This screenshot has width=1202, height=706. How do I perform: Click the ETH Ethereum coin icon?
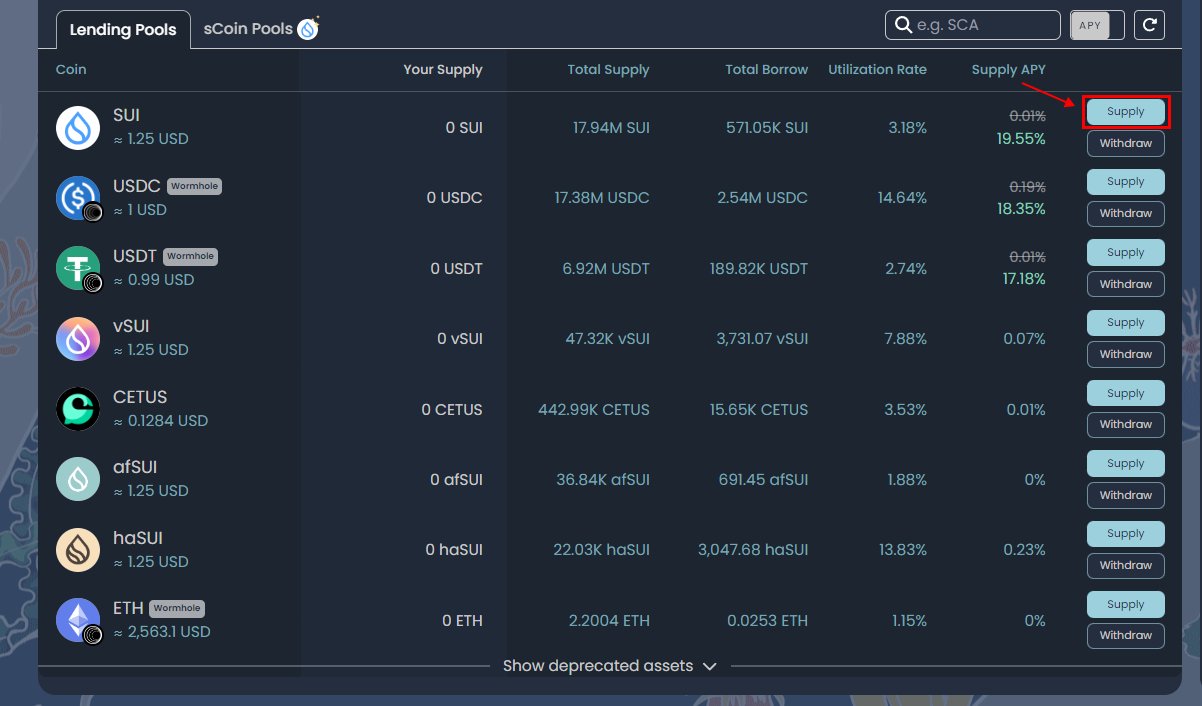pos(78,620)
